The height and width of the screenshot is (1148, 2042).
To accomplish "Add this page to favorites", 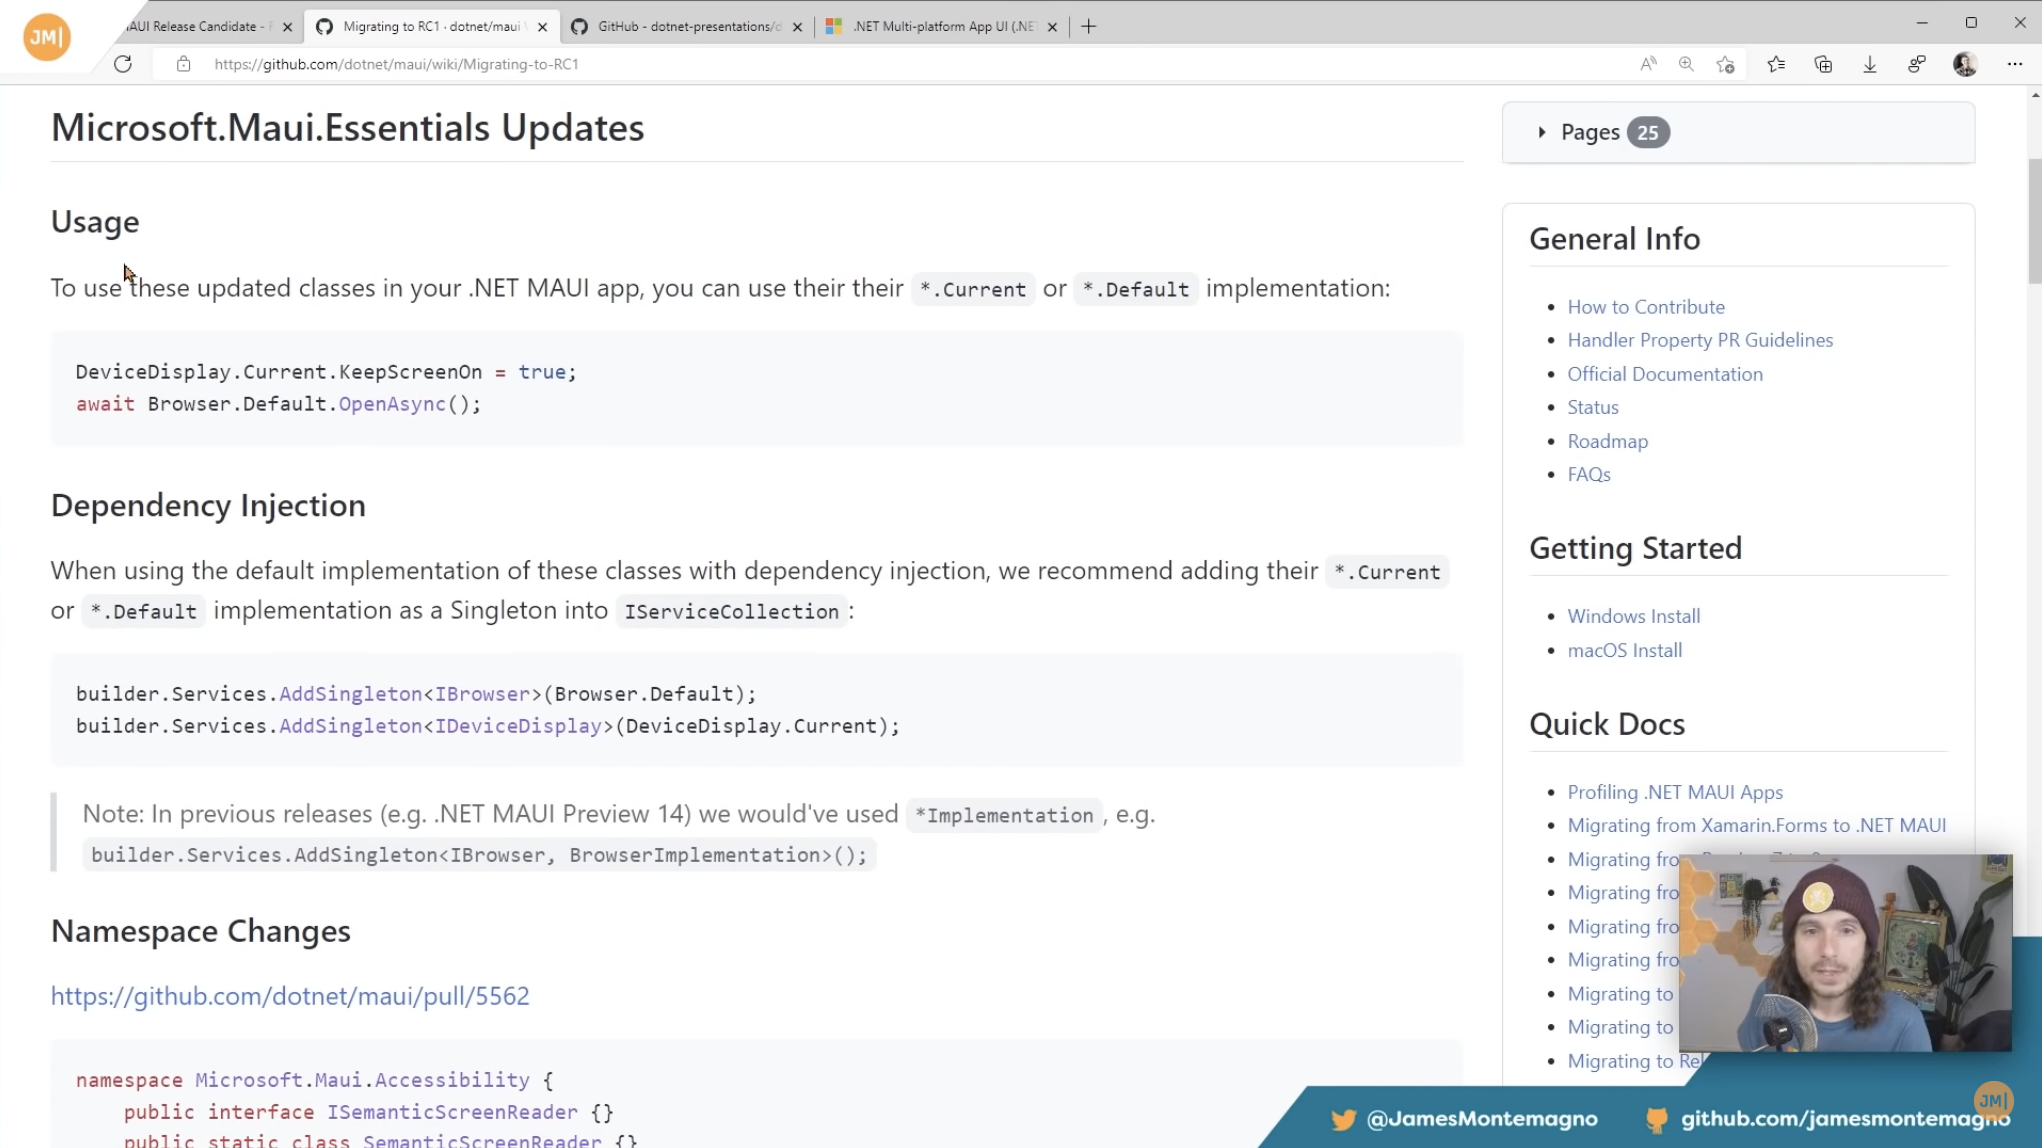I will click(1725, 64).
